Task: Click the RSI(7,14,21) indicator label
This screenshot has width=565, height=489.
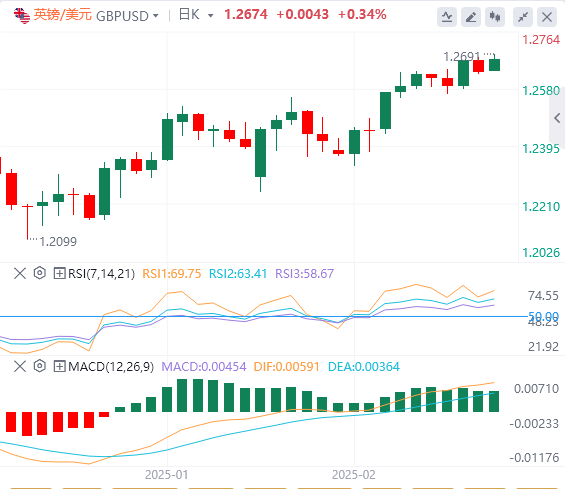Action: [101, 274]
